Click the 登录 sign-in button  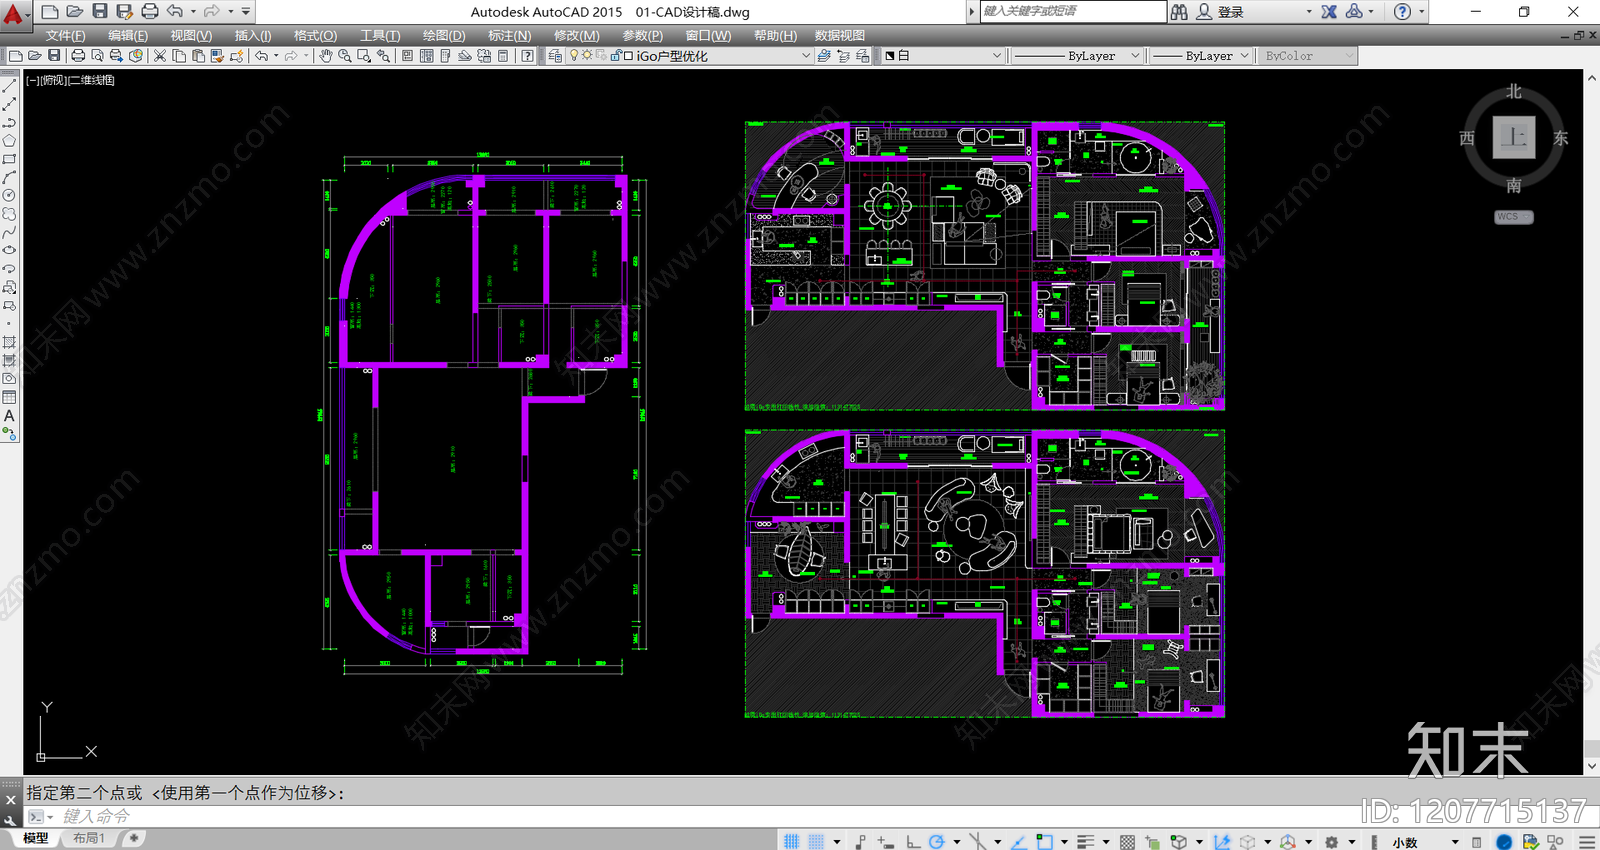pos(1230,12)
